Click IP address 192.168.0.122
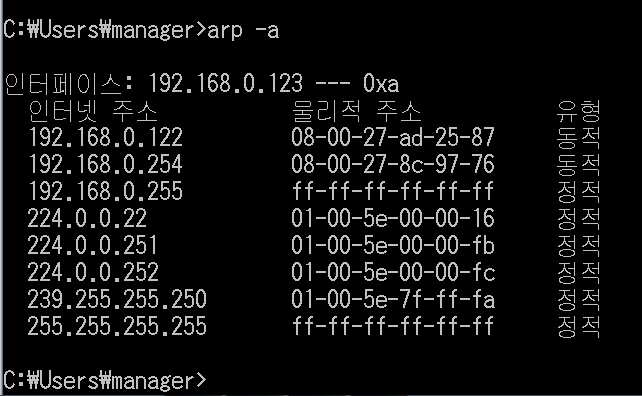This screenshot has width=642, height=396. pyautogui.click(x=105, y=137)
